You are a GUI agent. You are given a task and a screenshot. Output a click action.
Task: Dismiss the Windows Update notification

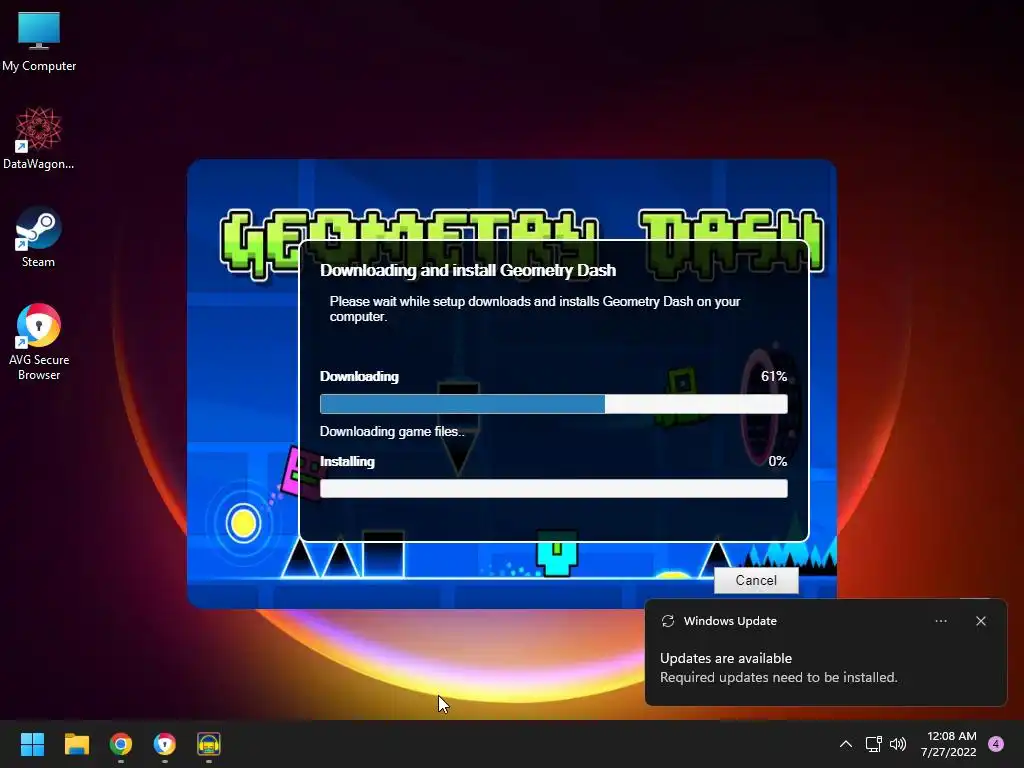(x=981, y=621)
